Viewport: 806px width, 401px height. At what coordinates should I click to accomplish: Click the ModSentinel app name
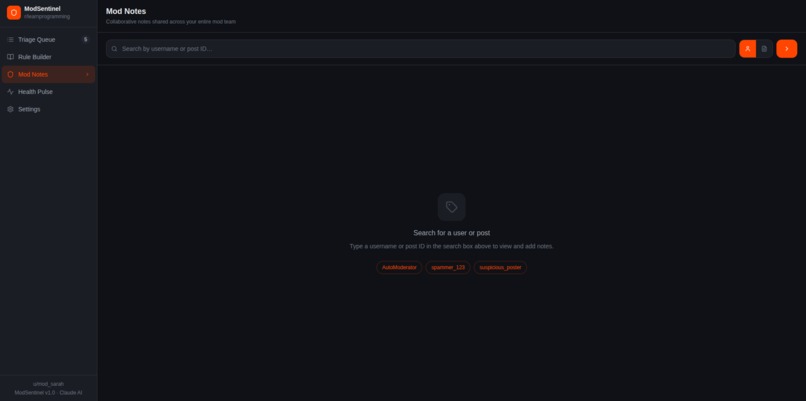click(42, 9)
